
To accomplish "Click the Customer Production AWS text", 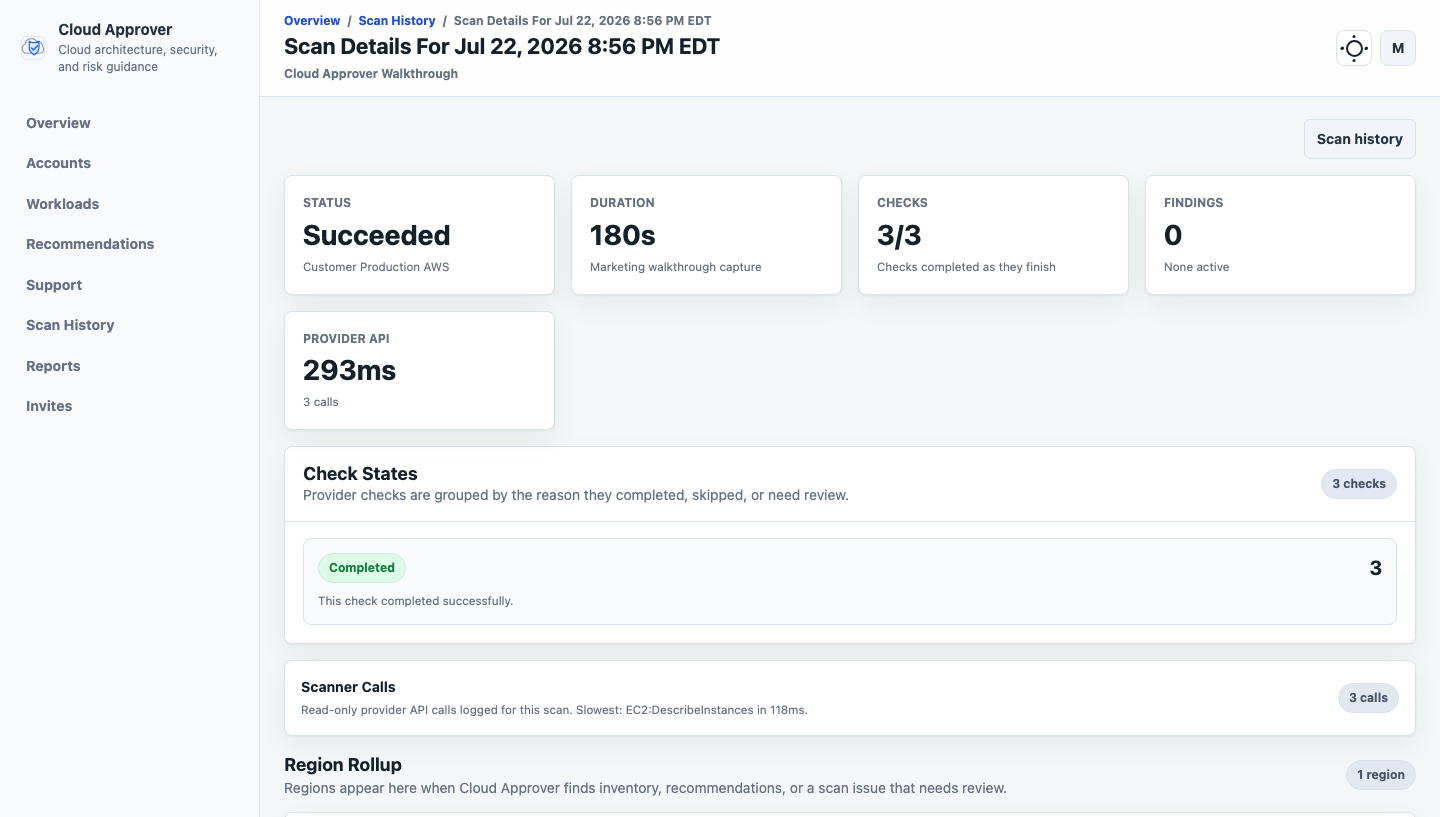I will 376,267.
